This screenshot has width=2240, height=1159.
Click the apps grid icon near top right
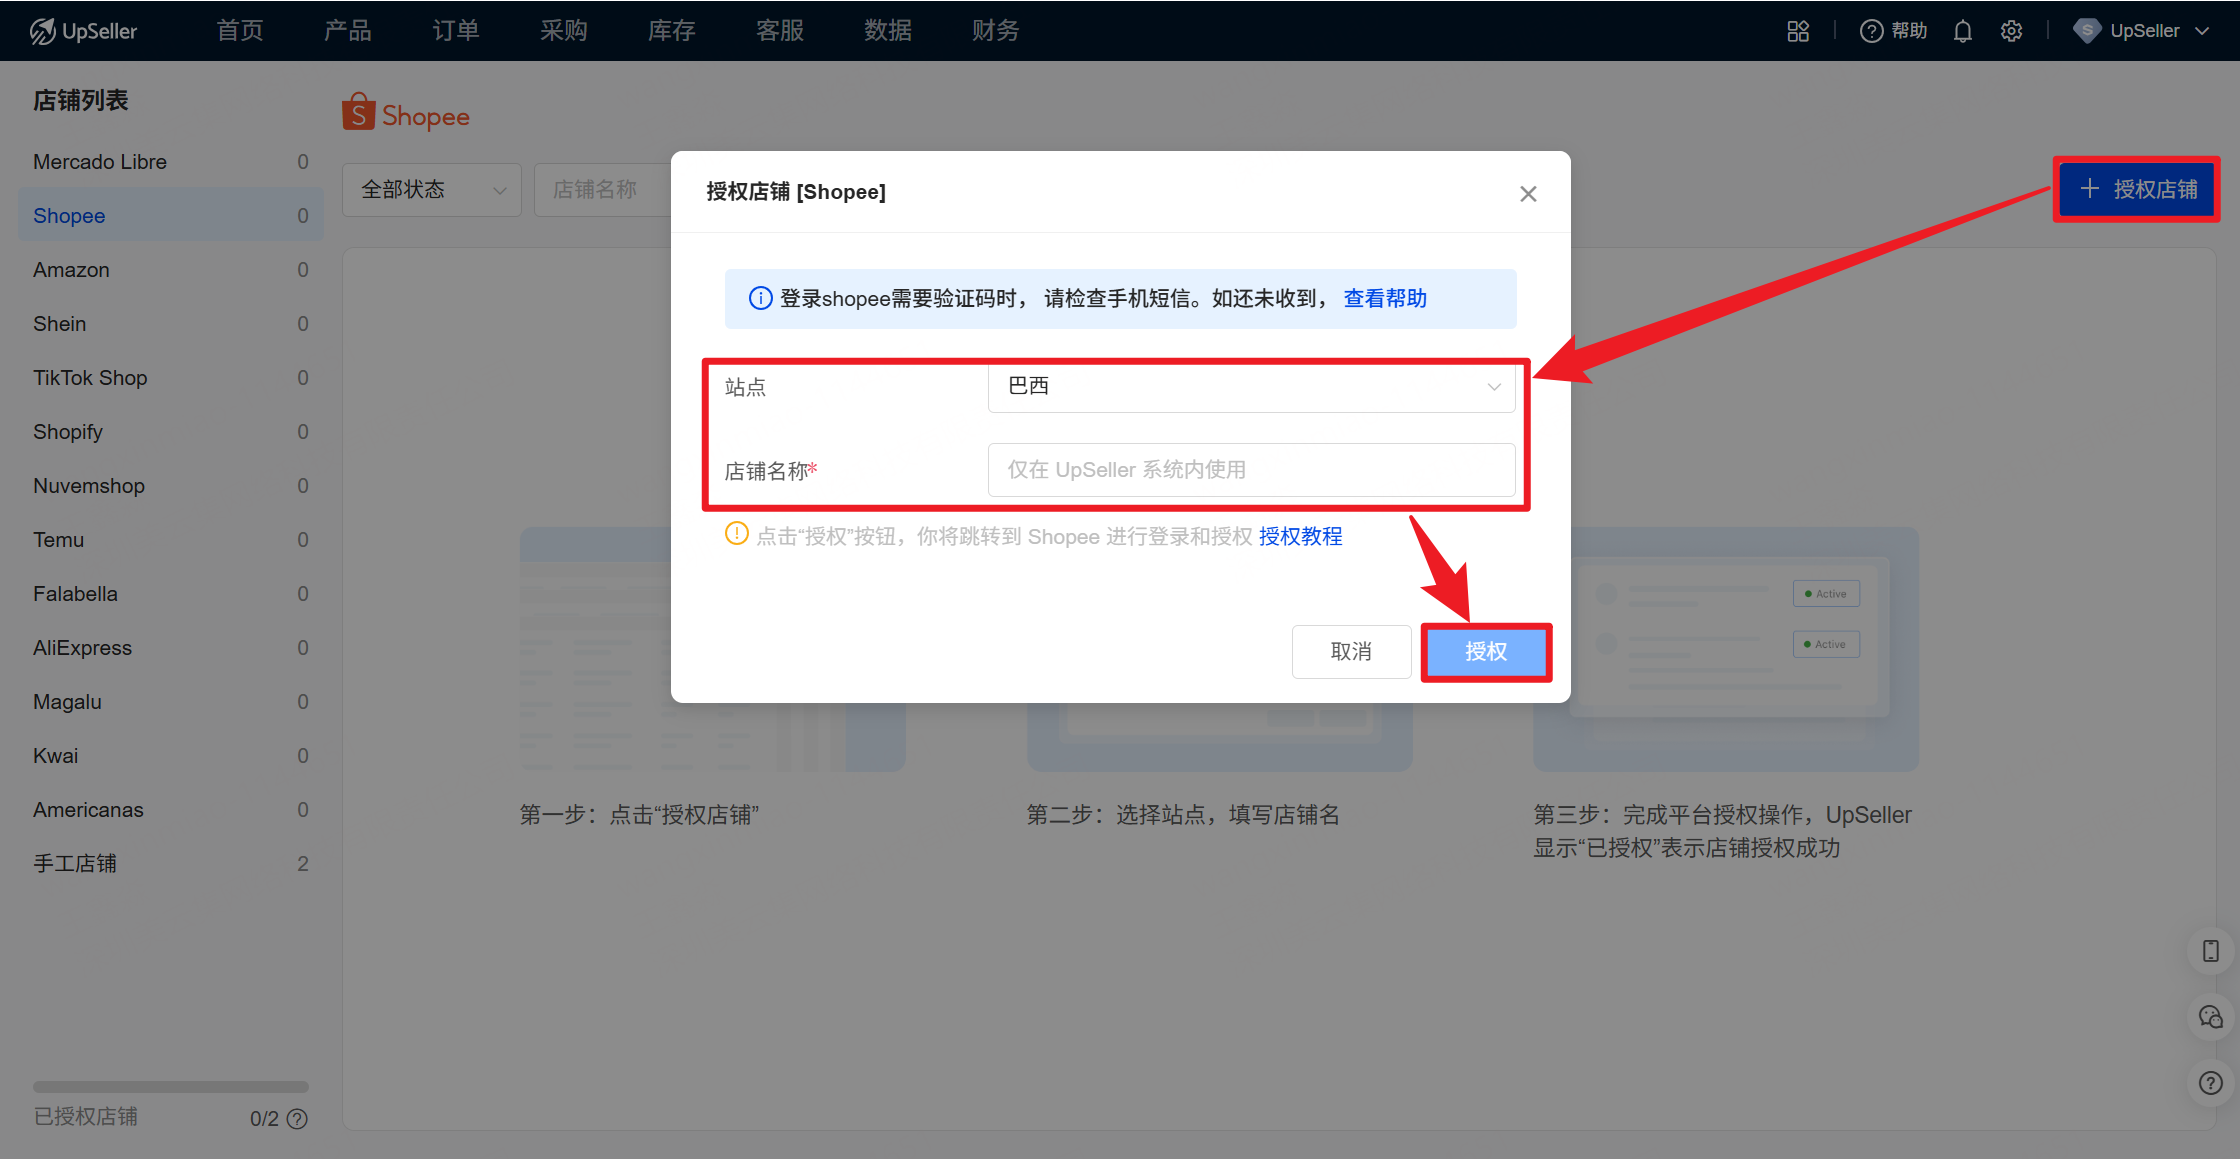tap(1797, 30)
